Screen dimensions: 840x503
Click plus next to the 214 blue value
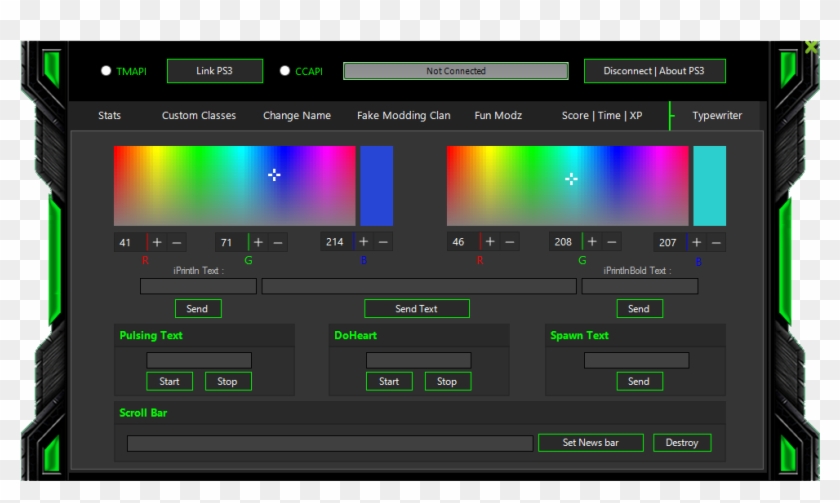(x=363, y=242)
